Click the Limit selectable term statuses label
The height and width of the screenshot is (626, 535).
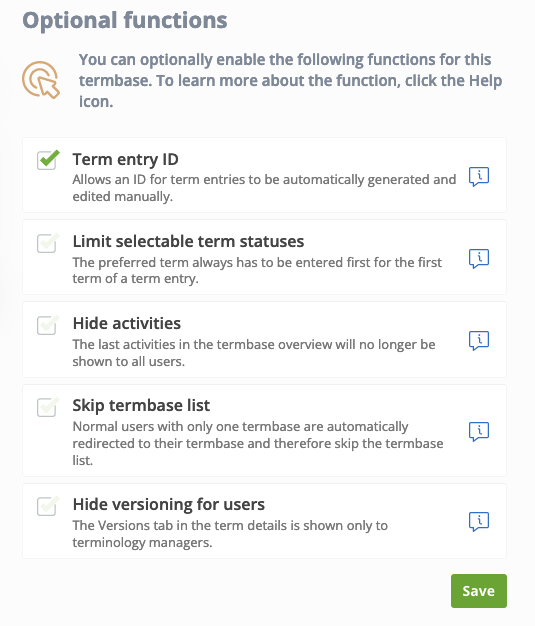click(x=188, y=242)
